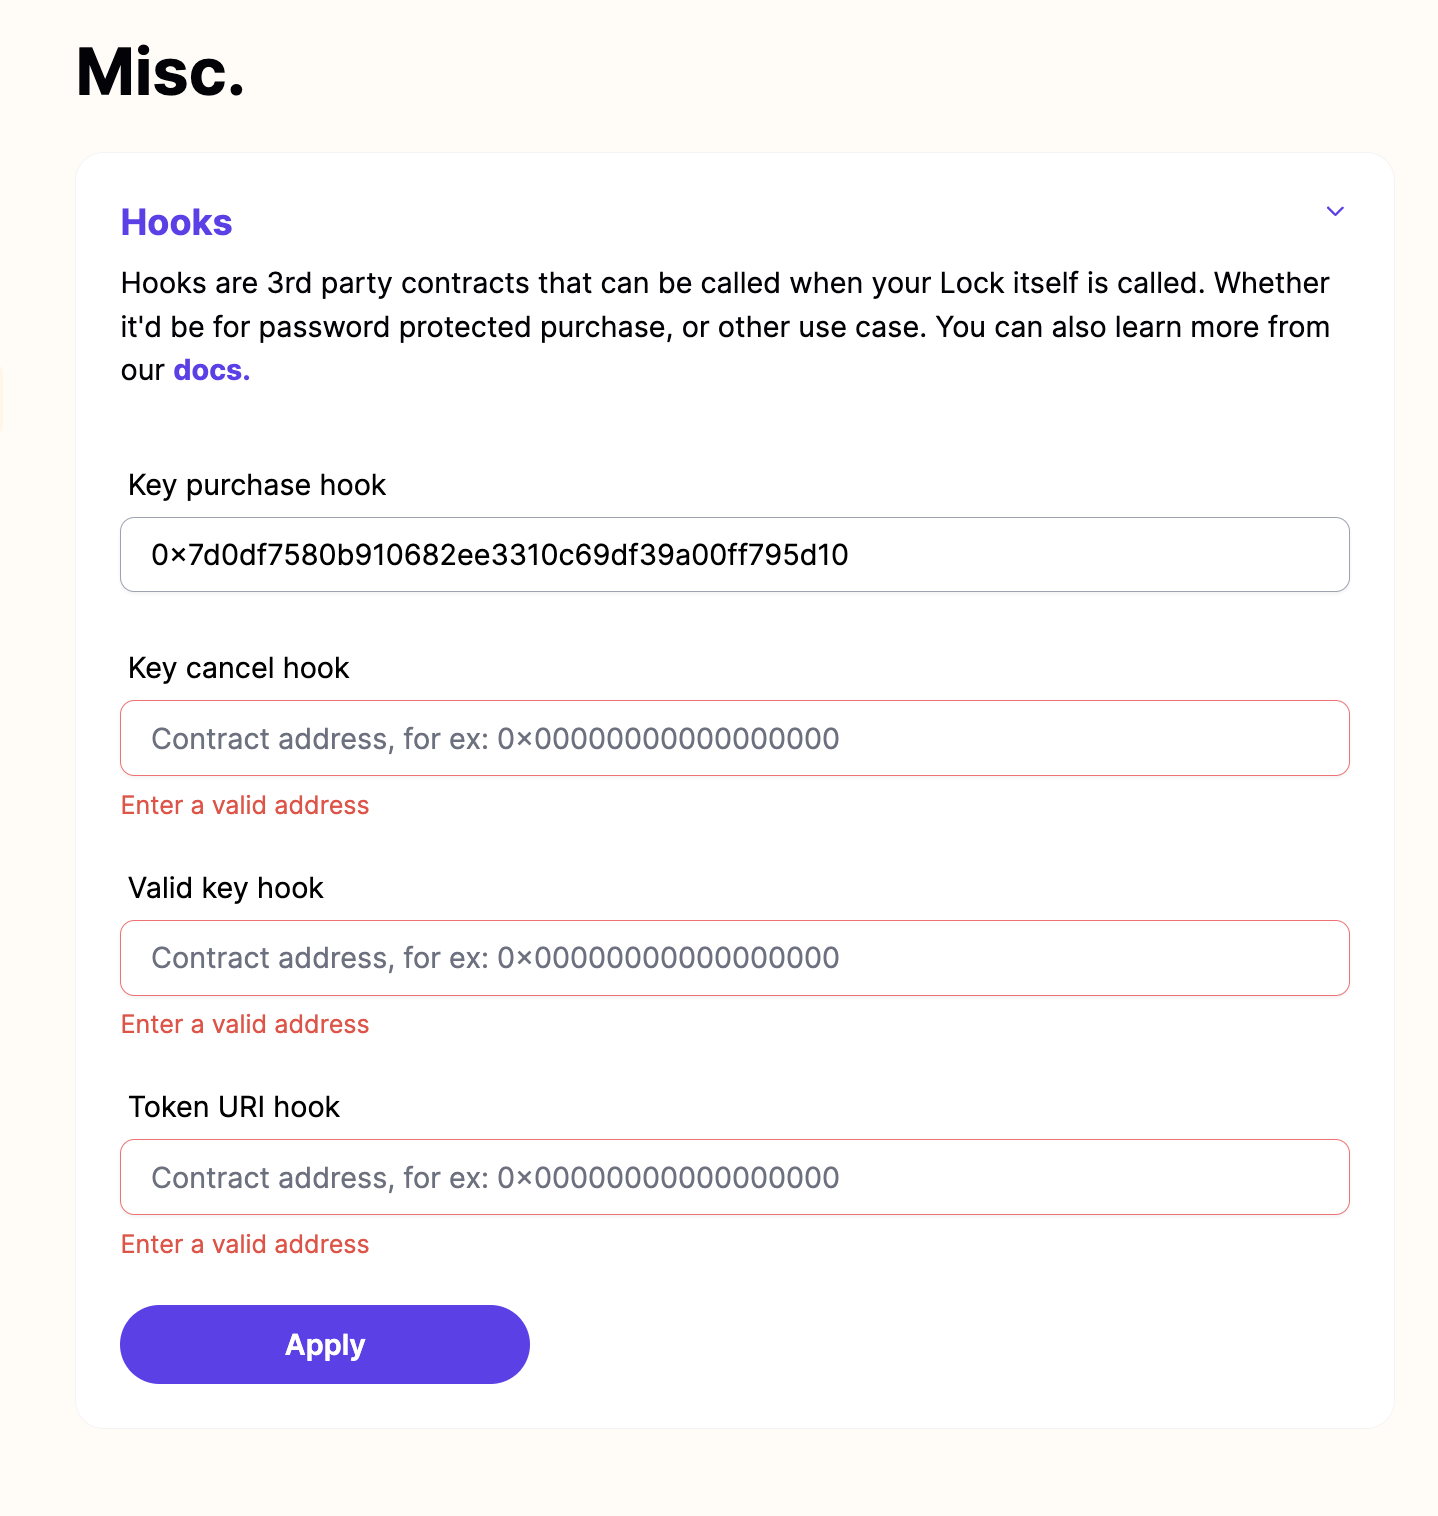Click the Valid key hook label

(x=225, y=887)
